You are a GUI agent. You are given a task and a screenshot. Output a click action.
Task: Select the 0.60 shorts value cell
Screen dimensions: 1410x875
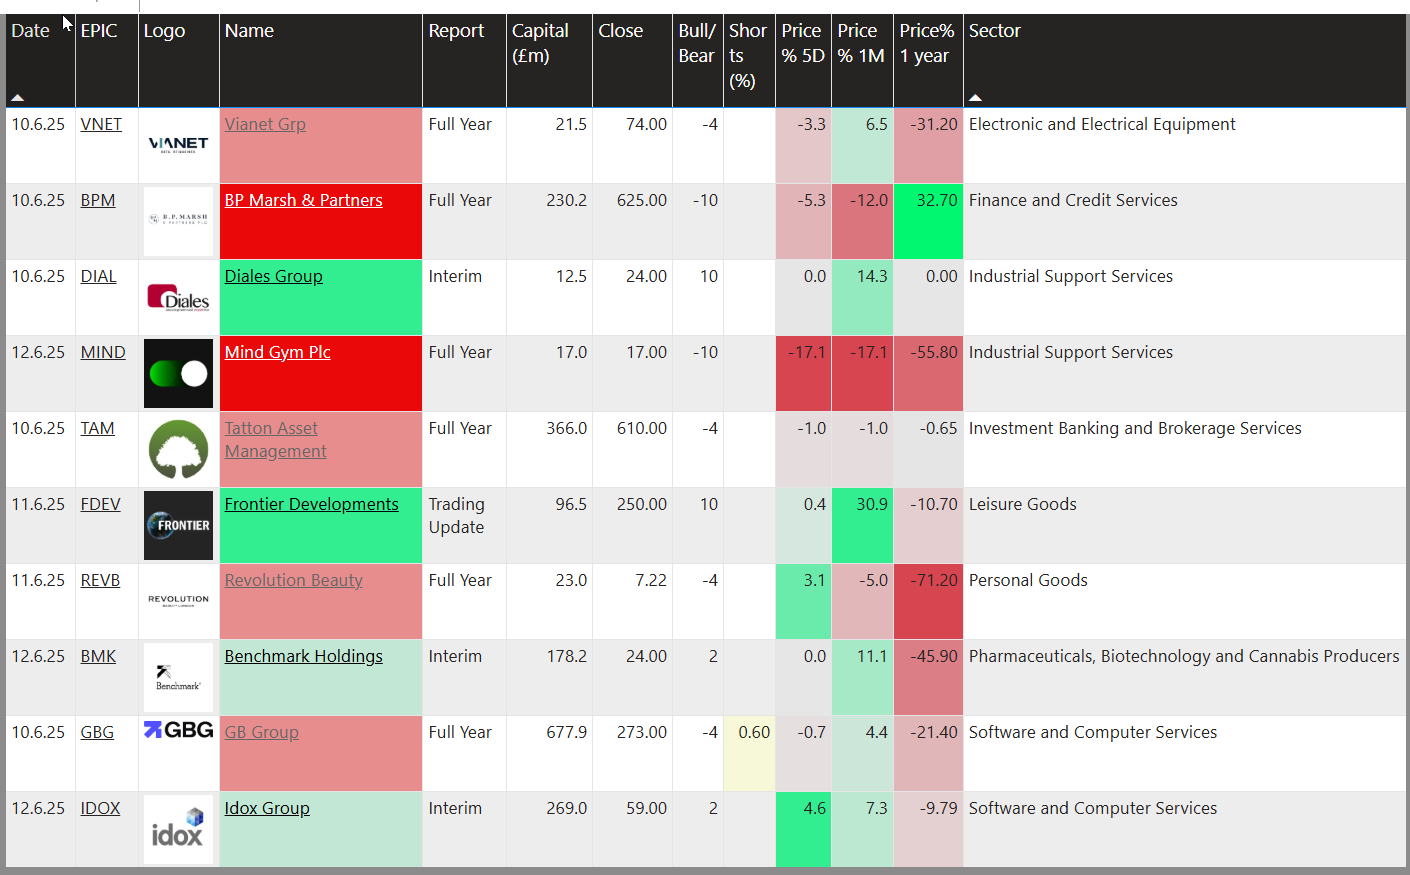pos(749,753)
